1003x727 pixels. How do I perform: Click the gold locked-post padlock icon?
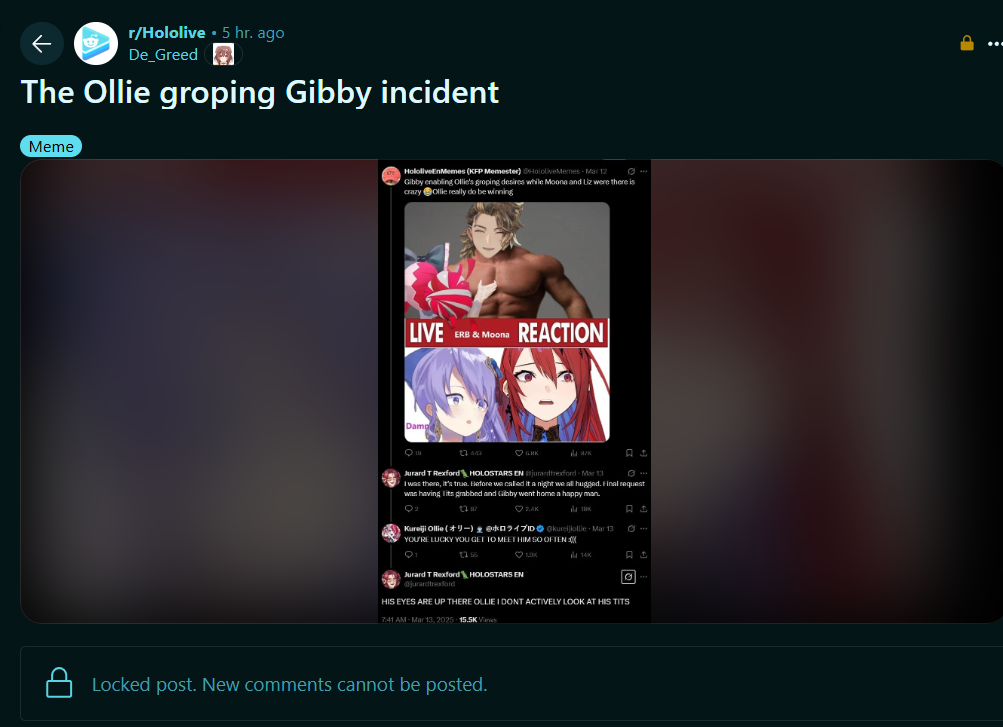[967, 43]
